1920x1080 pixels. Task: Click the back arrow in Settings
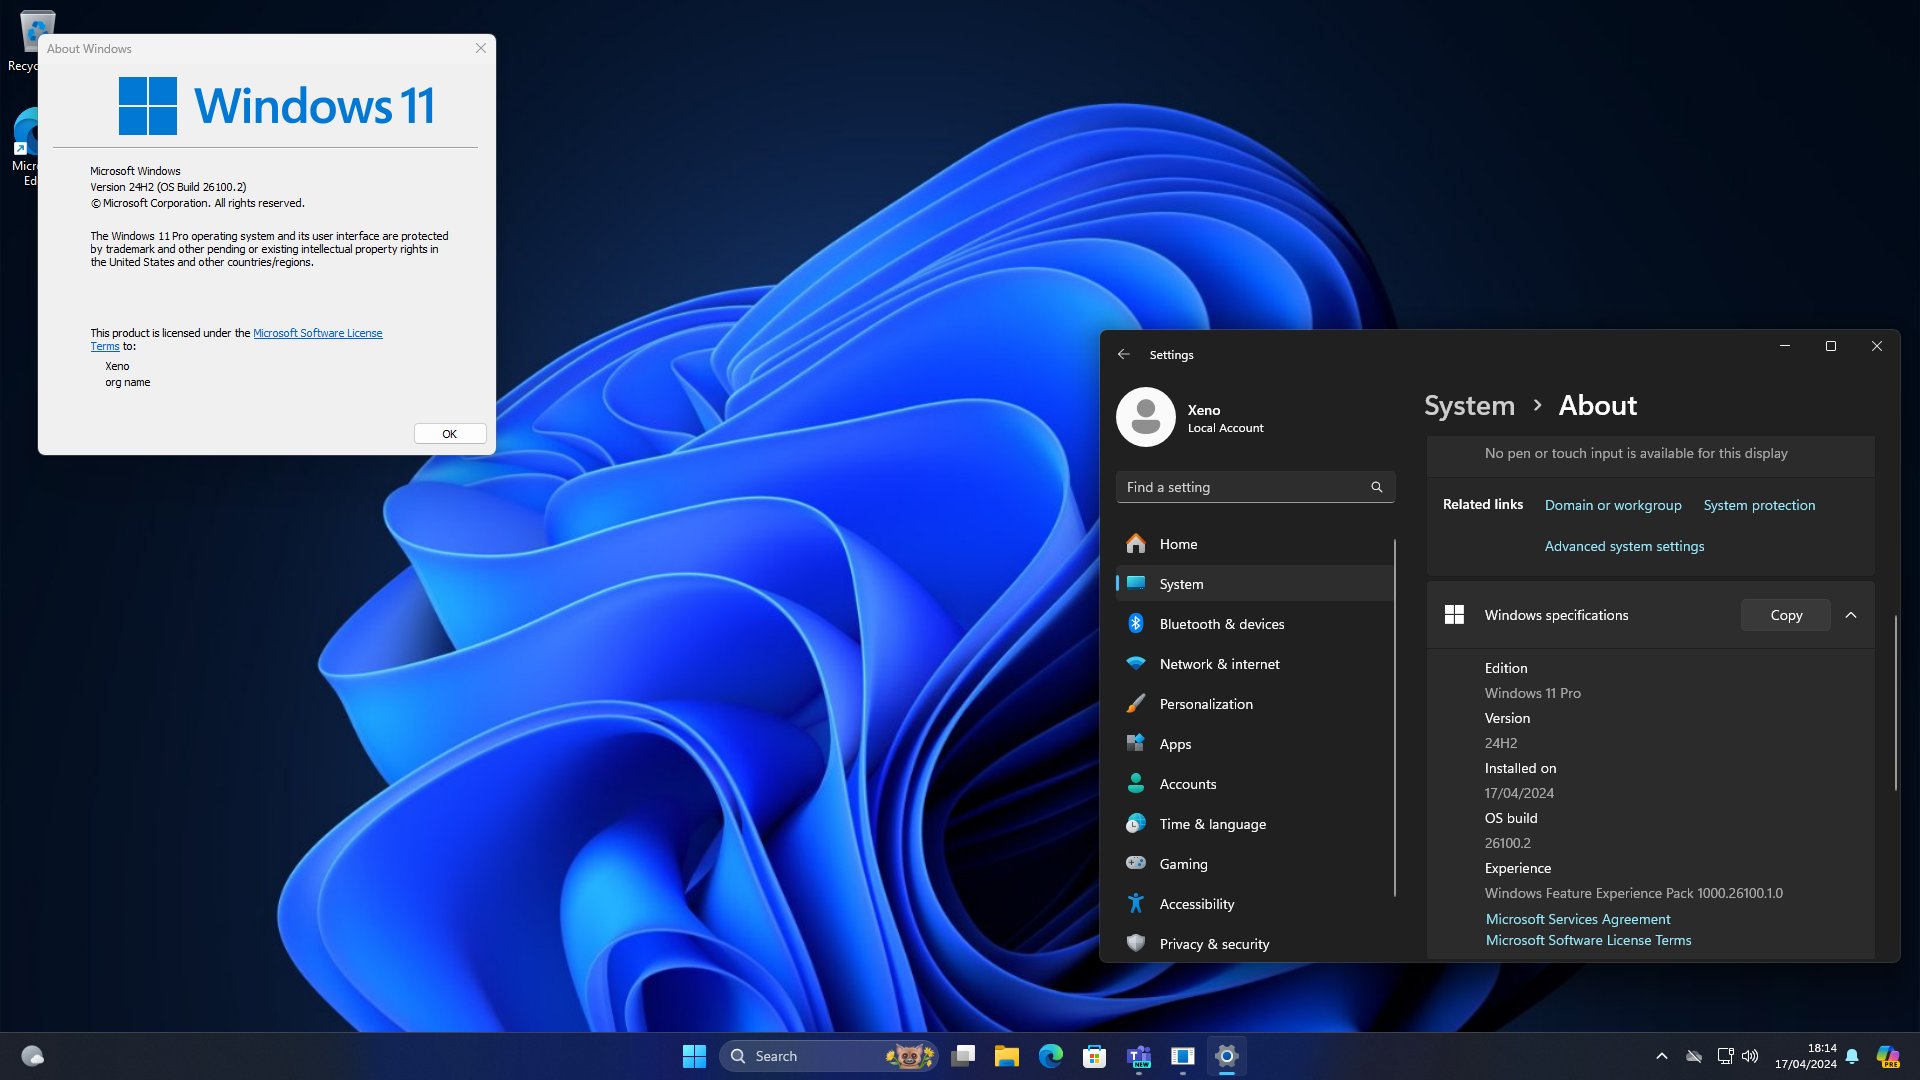point(1124,354)
